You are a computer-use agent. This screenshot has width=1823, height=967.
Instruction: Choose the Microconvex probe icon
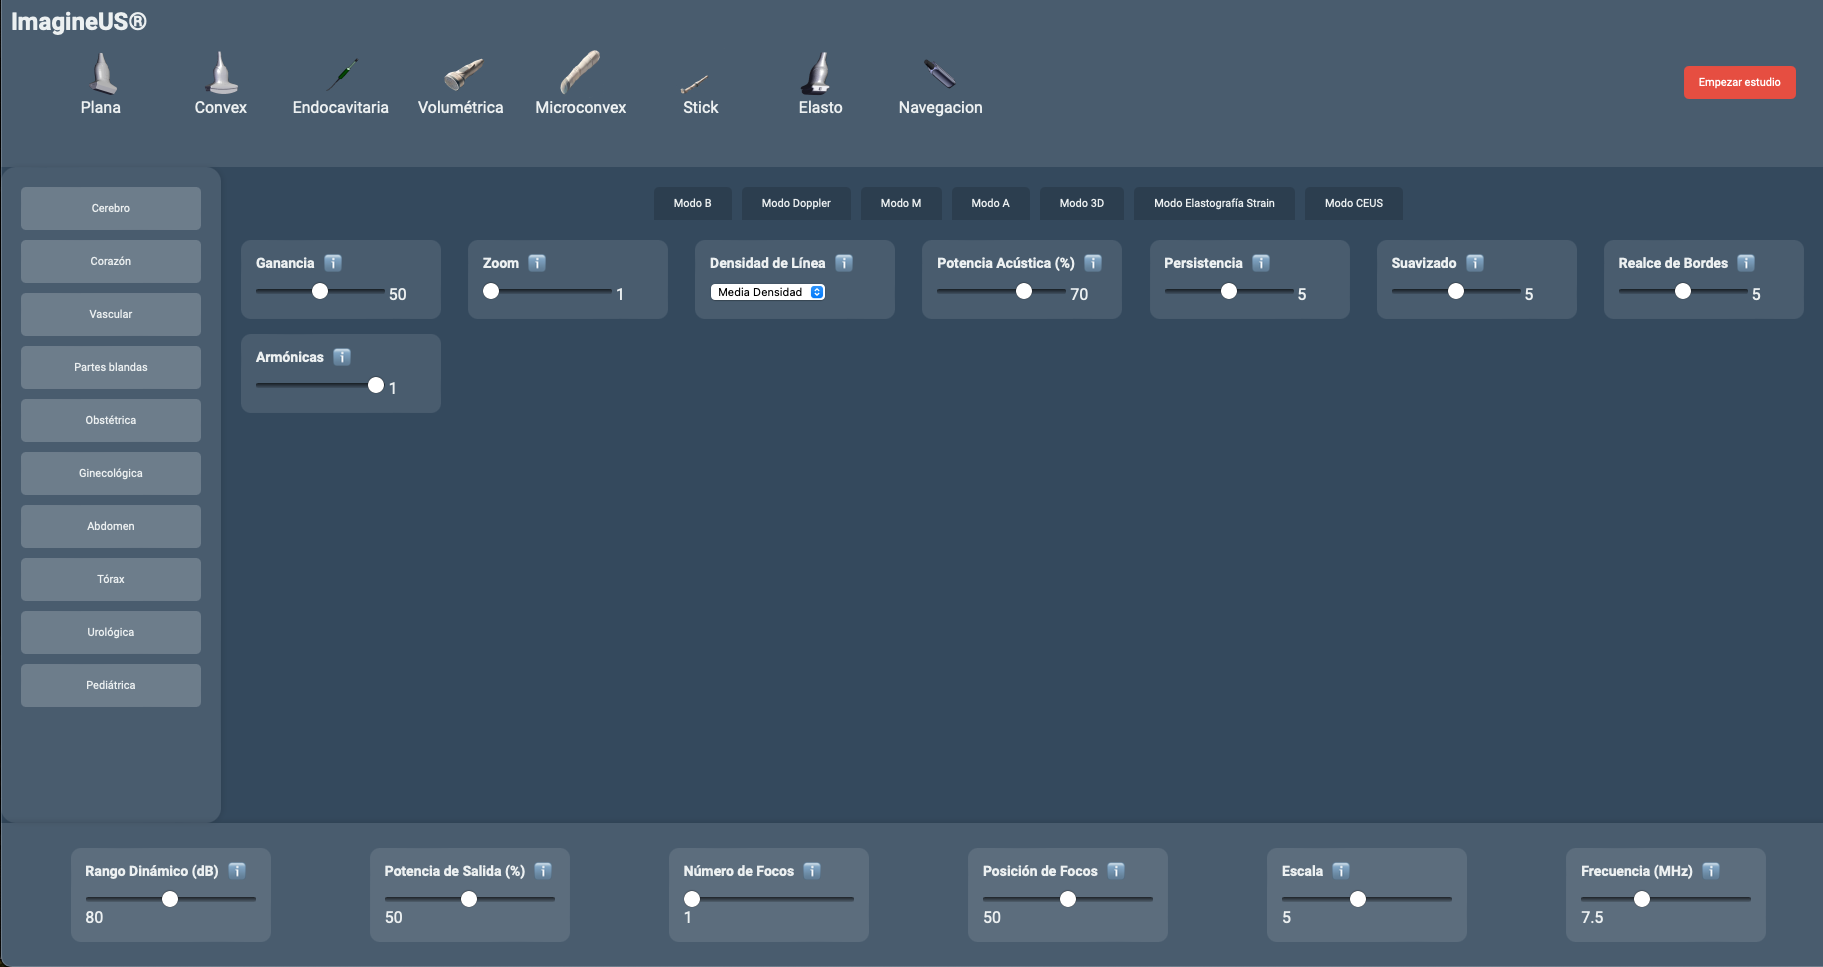pyautogui.click(x=580, y=73)
